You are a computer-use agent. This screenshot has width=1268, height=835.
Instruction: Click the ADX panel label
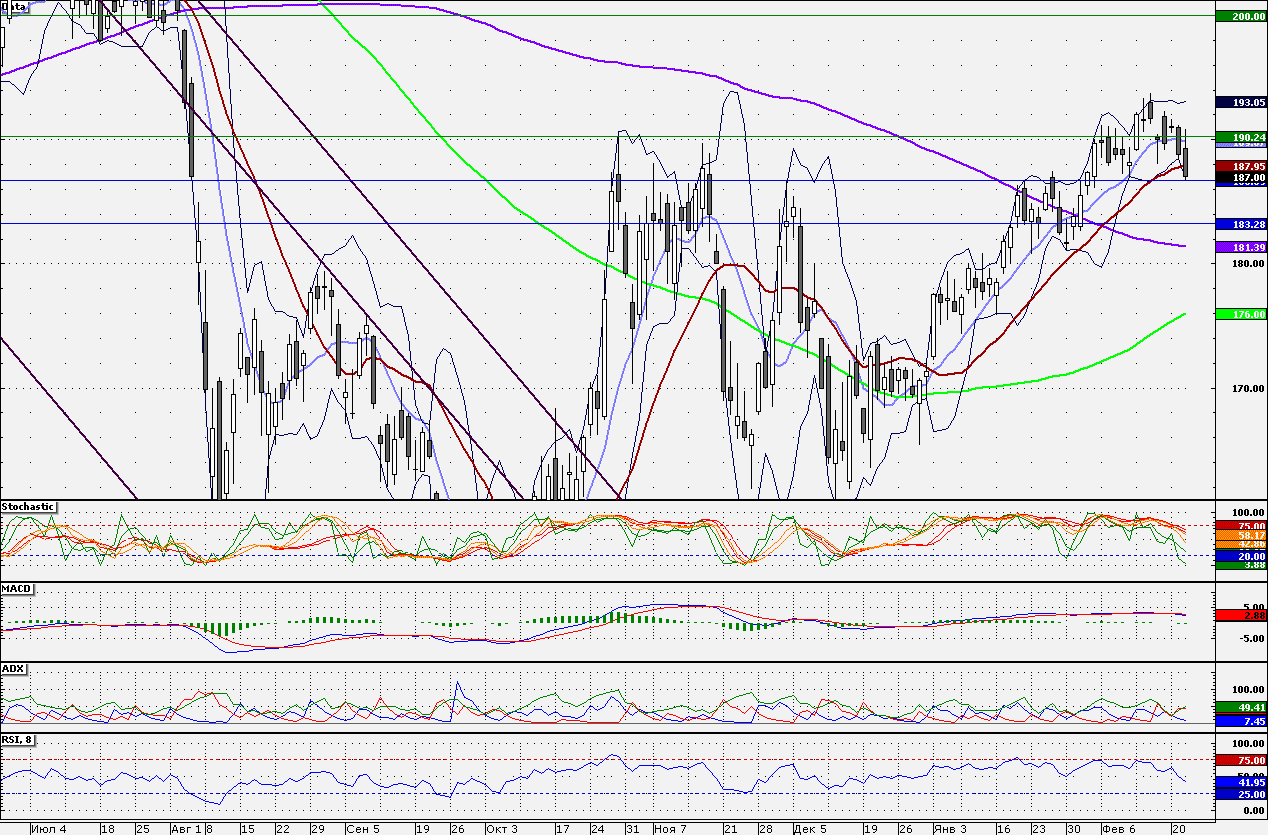tap(13, 668)
